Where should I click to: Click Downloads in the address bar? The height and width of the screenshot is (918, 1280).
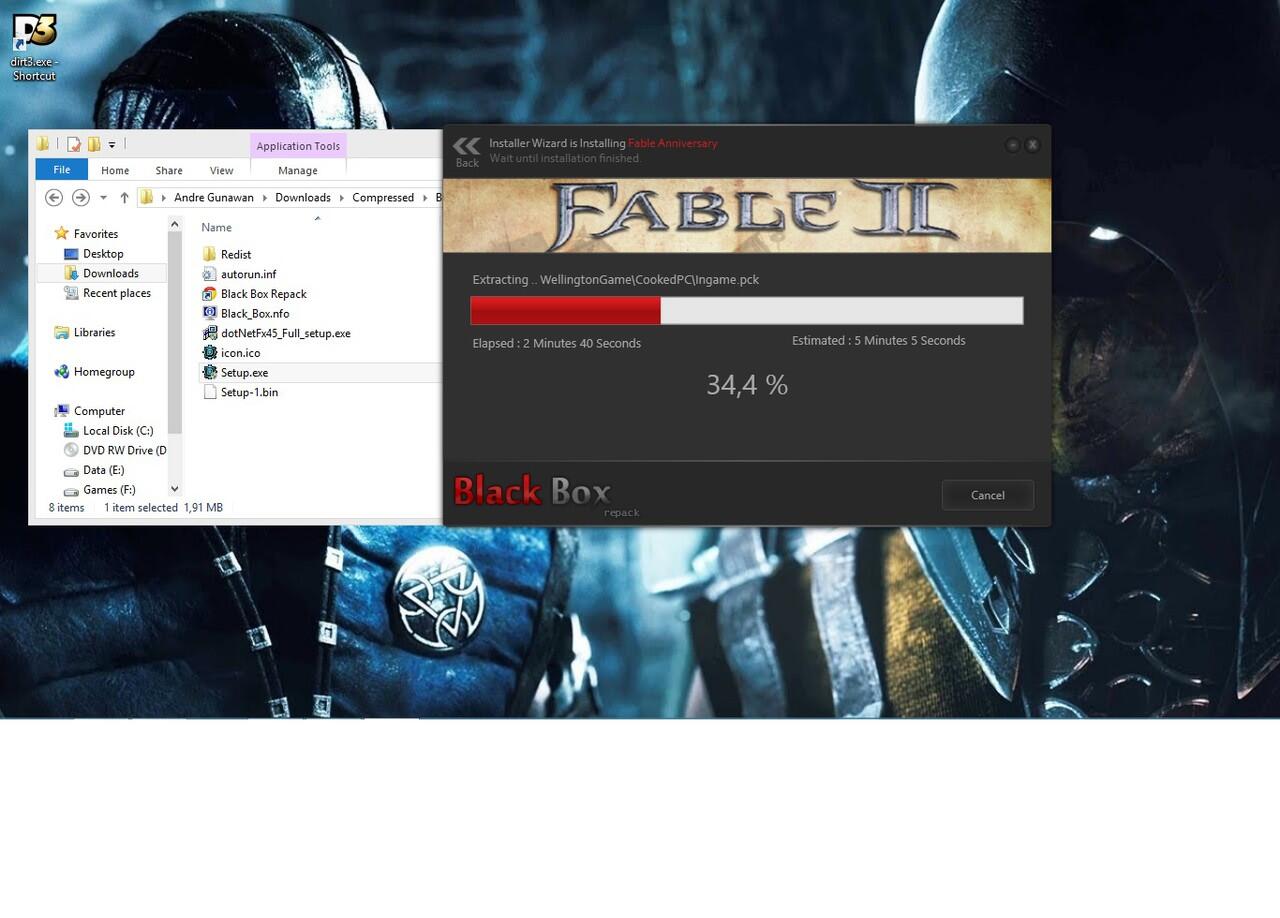[303, 198]
